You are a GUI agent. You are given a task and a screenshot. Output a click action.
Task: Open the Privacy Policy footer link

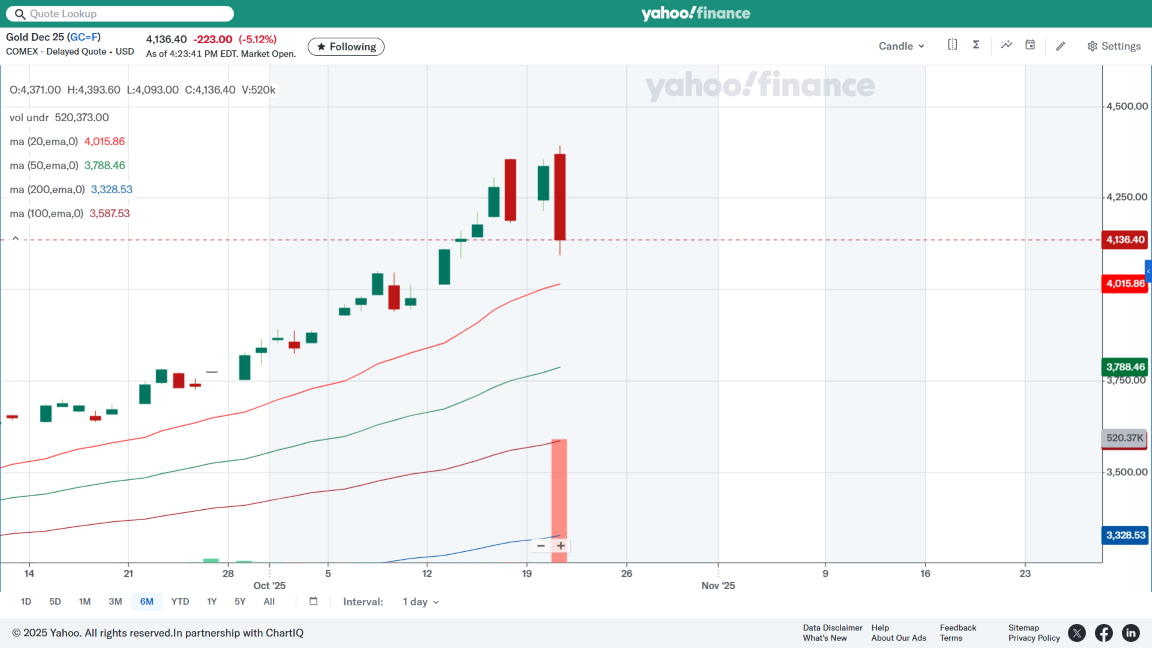click(x=1034, y=638)
